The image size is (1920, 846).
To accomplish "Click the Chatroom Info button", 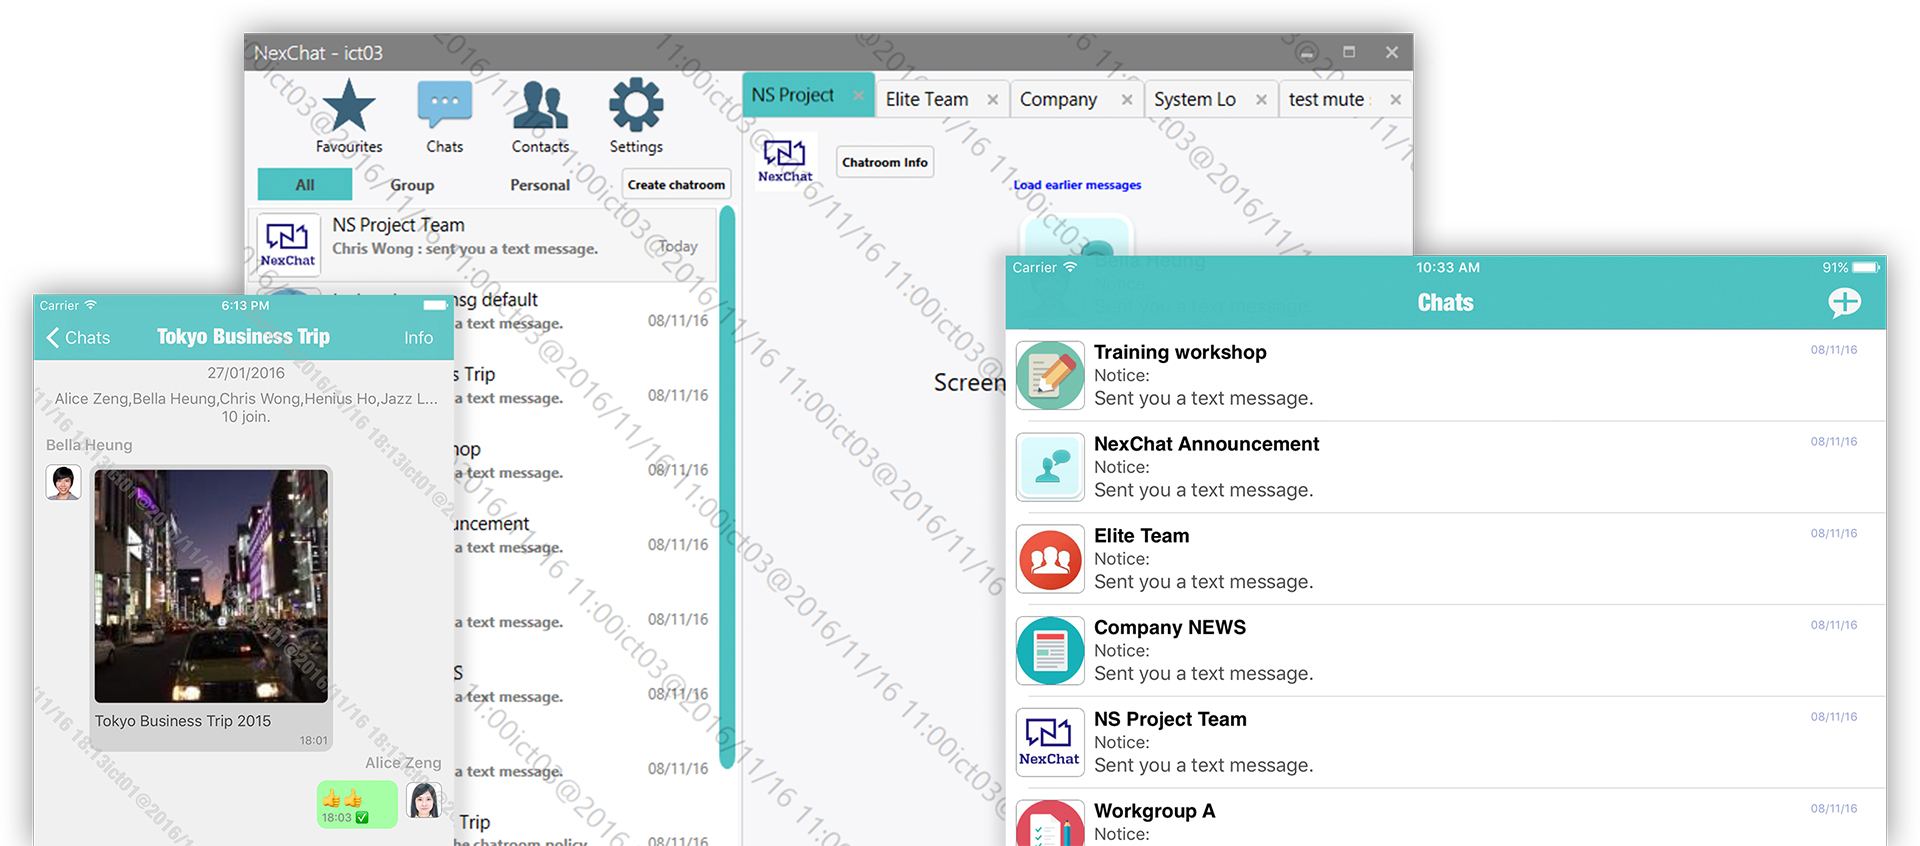I will click(x=884, y=162).
